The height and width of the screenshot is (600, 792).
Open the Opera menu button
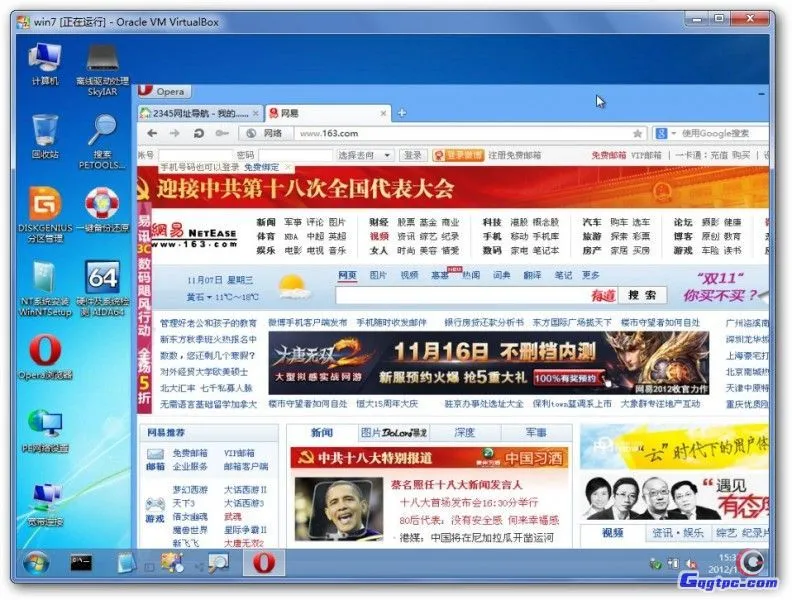point(164,91)
